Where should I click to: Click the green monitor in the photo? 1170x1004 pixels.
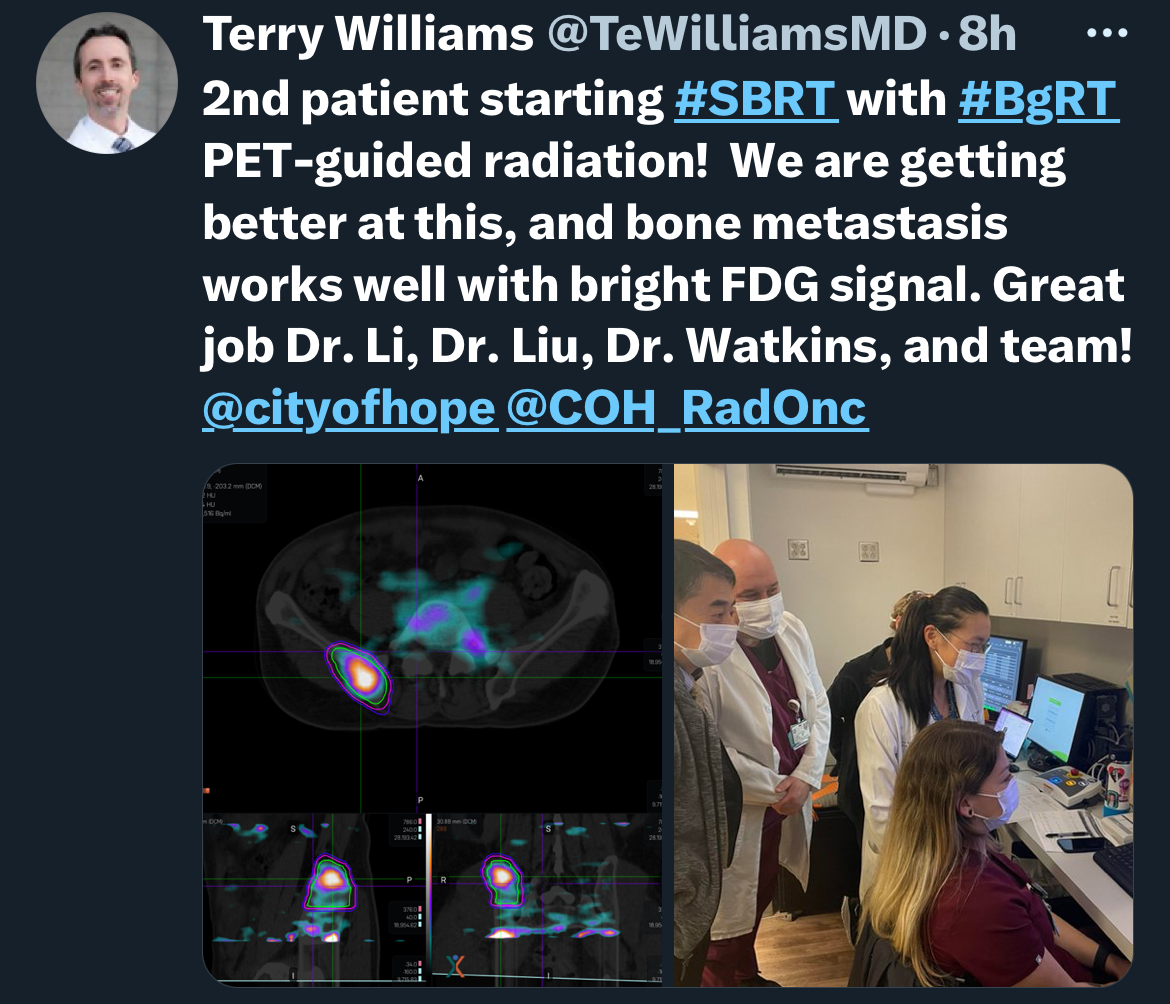pos(1056,715)
